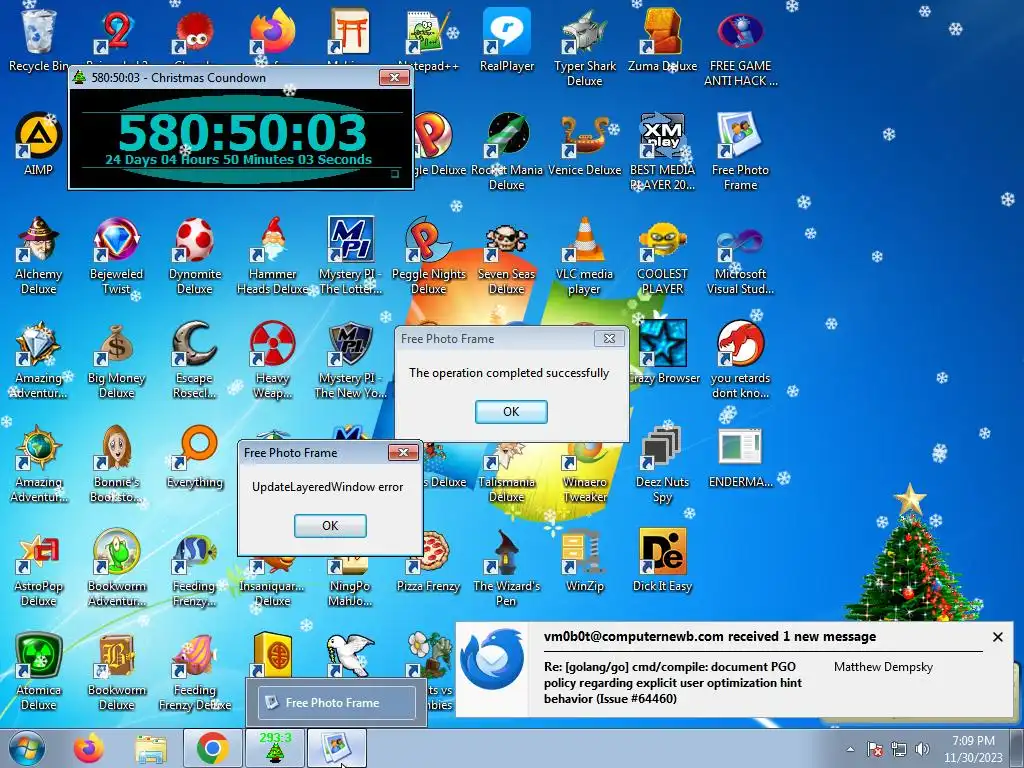Open the clock showing 7:09 PM

click(x=973, y=749)
